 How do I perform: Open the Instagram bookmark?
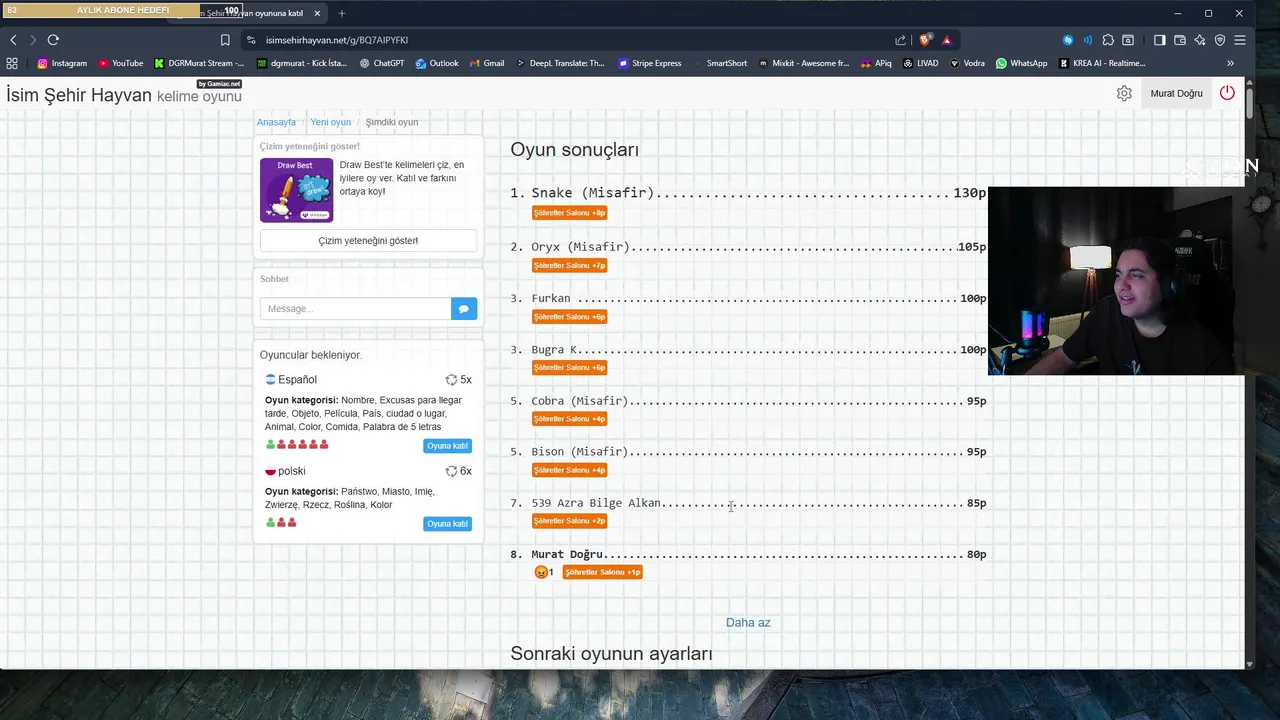tap(62, 63)
